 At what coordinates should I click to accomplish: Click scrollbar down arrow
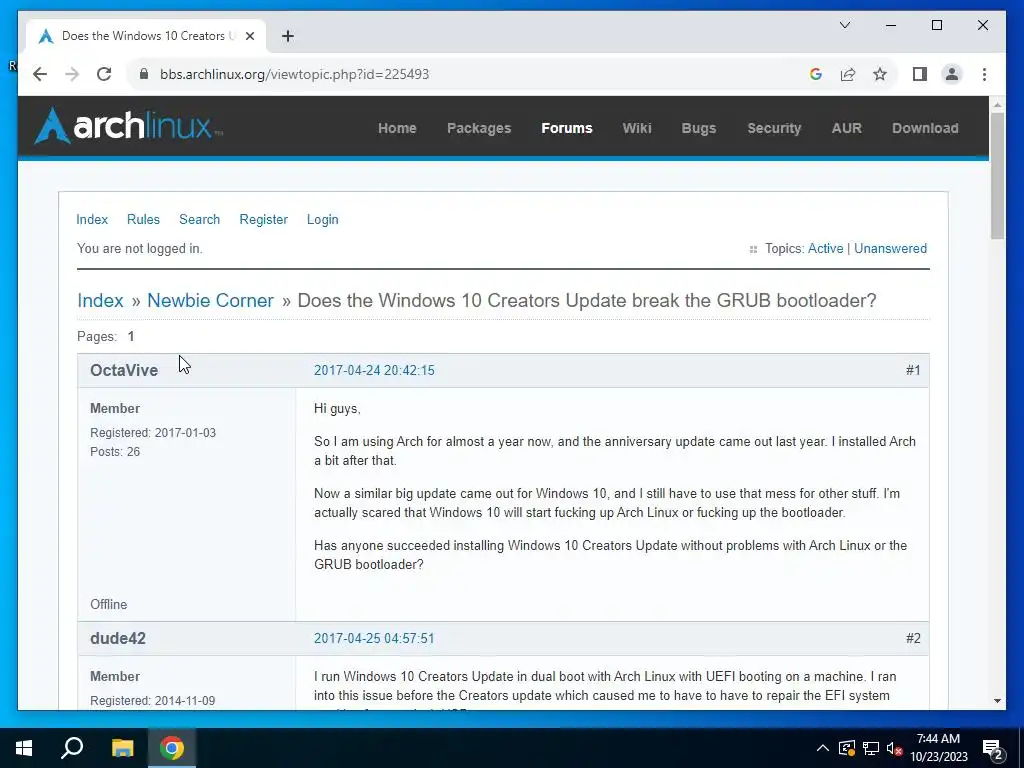pos(997,701)
